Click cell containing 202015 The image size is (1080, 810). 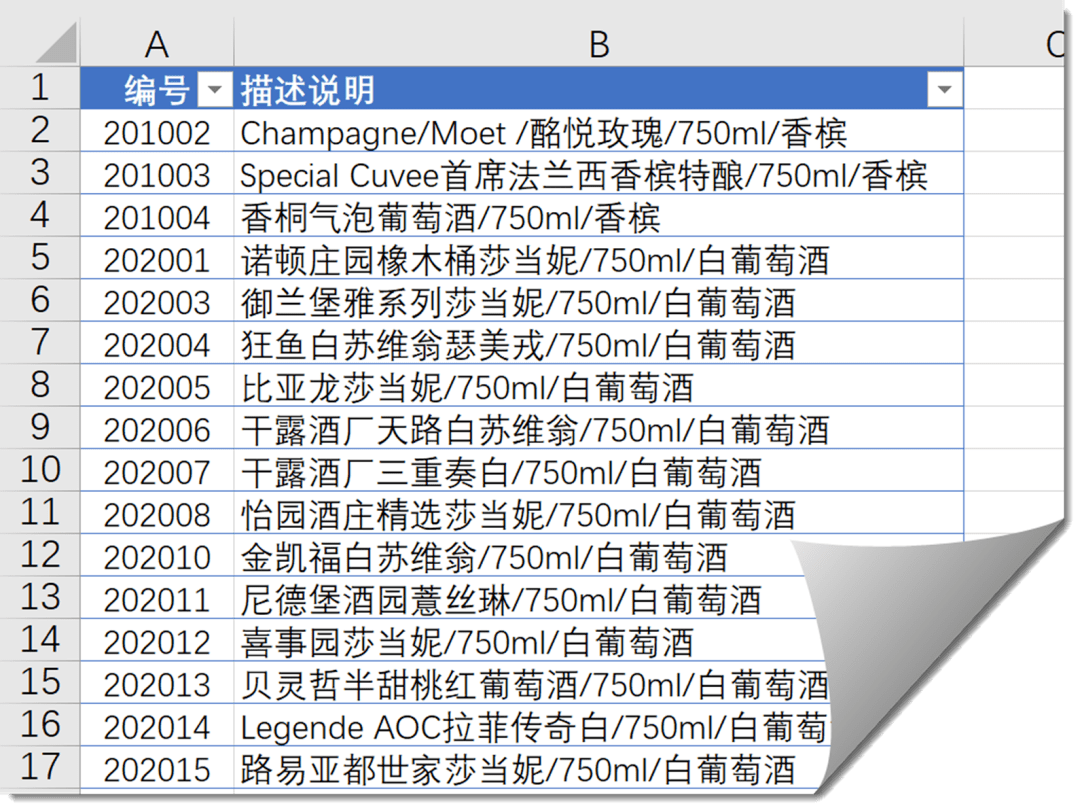(x=157, y=769)
